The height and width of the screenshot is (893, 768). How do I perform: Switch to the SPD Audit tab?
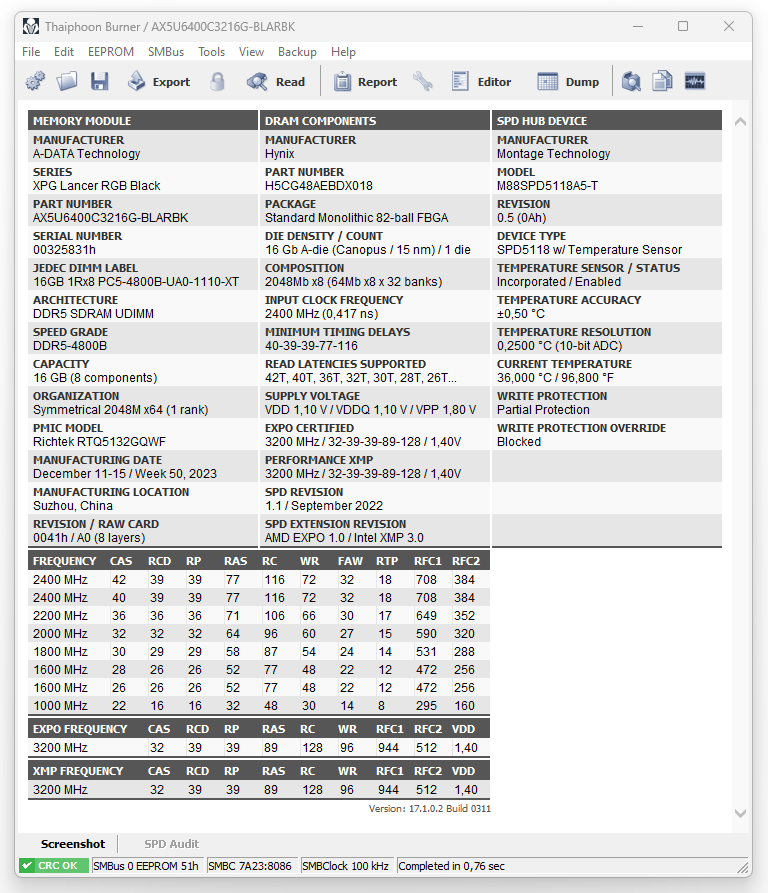coord(171,843)
